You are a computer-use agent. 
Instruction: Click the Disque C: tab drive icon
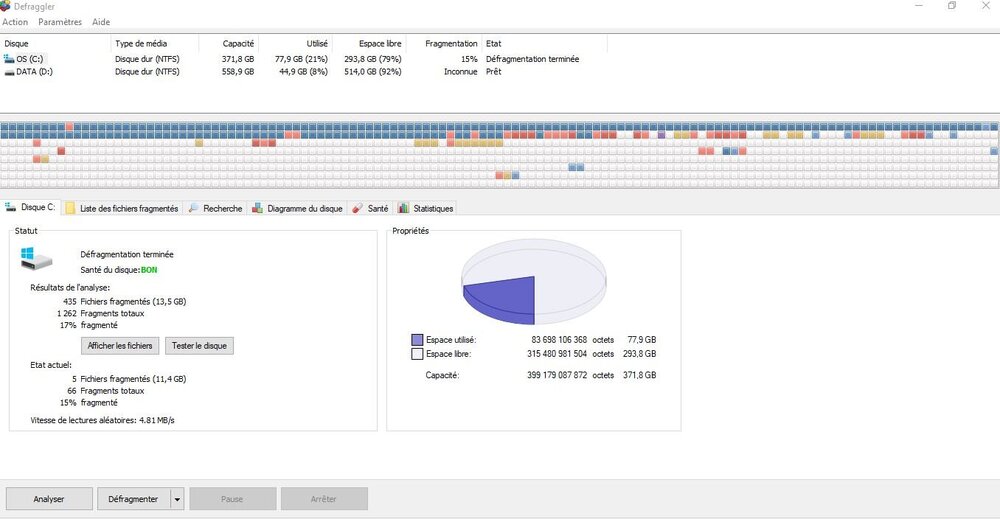pos(10,207)
